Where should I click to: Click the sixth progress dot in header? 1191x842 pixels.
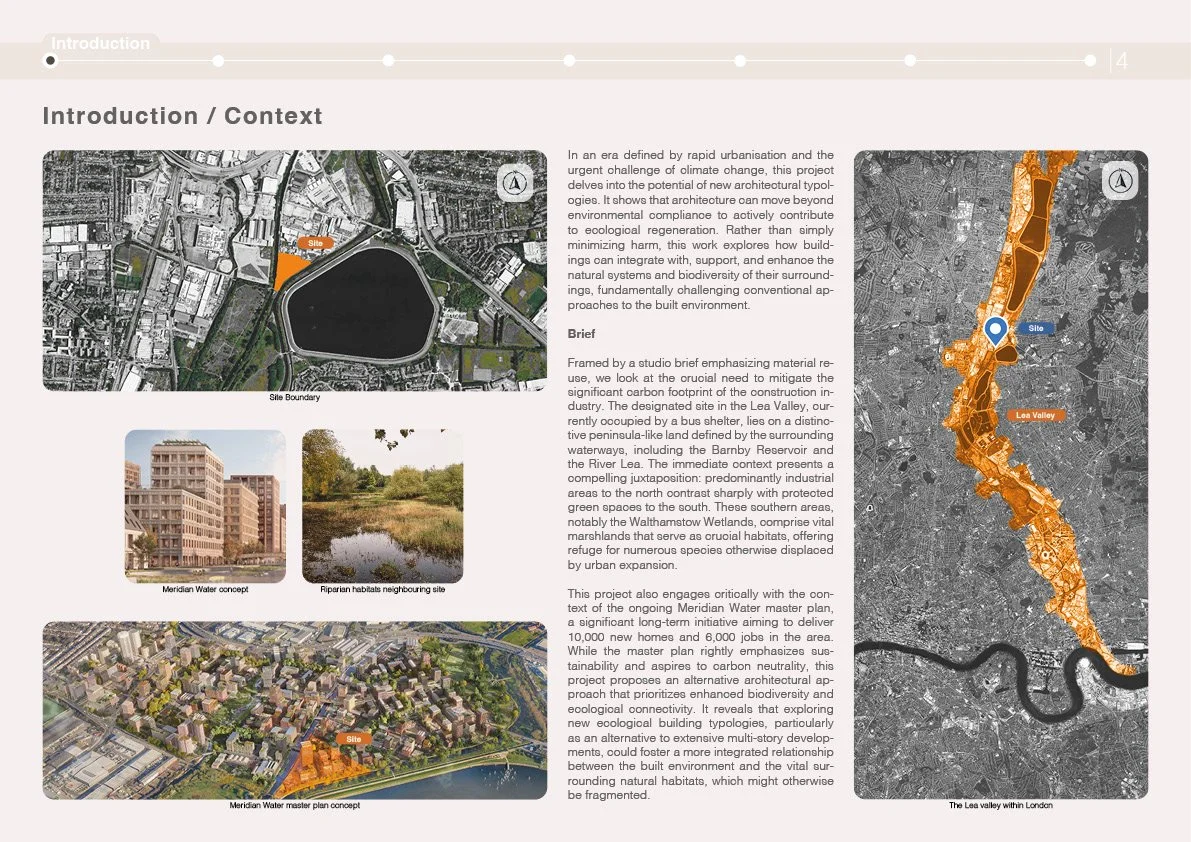pyautogui.click(x=910, y=60)
